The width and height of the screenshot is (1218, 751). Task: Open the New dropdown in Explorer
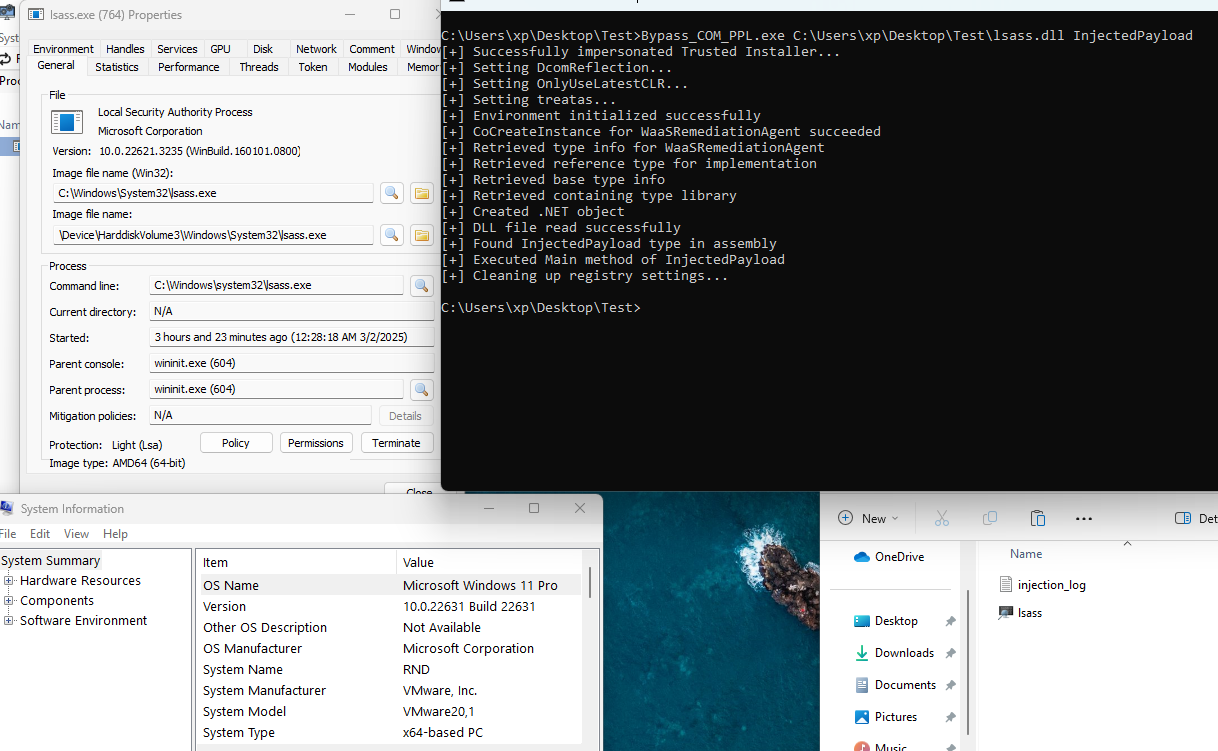click(868, 518)
